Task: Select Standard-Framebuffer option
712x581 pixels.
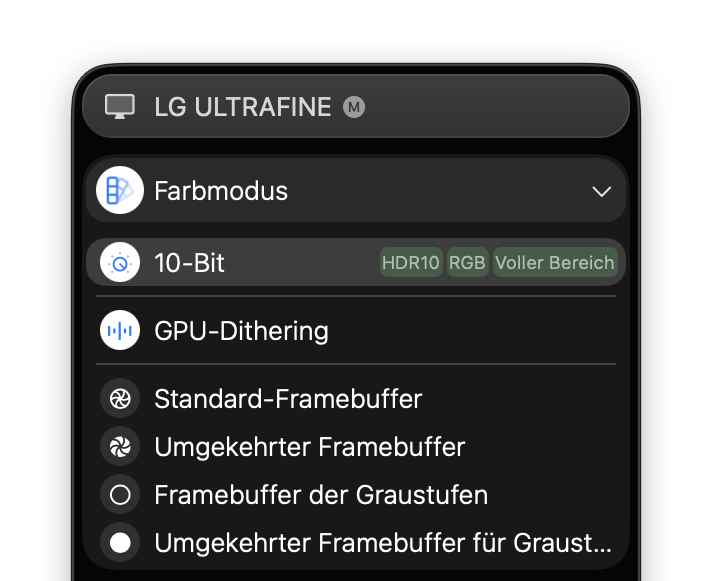Action: tap(288, 399)
